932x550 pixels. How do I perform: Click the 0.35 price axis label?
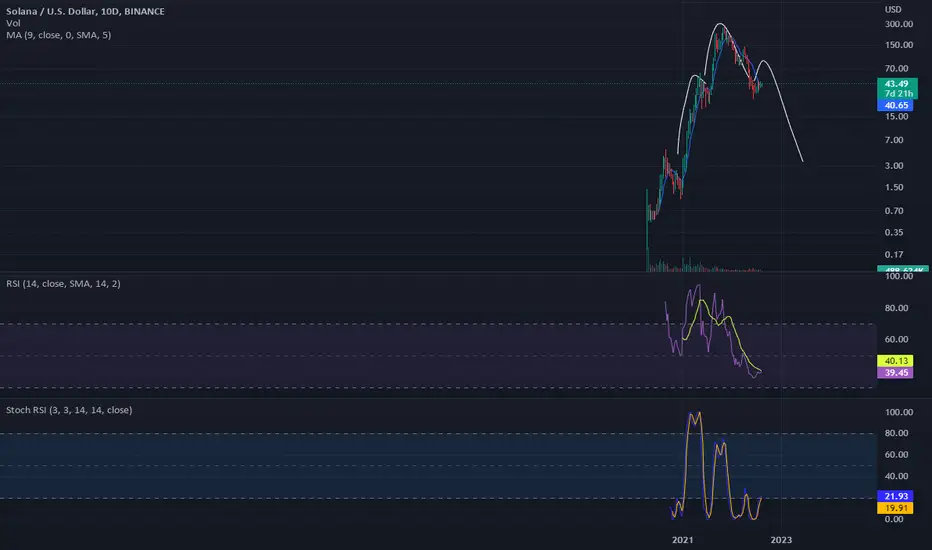894,232
